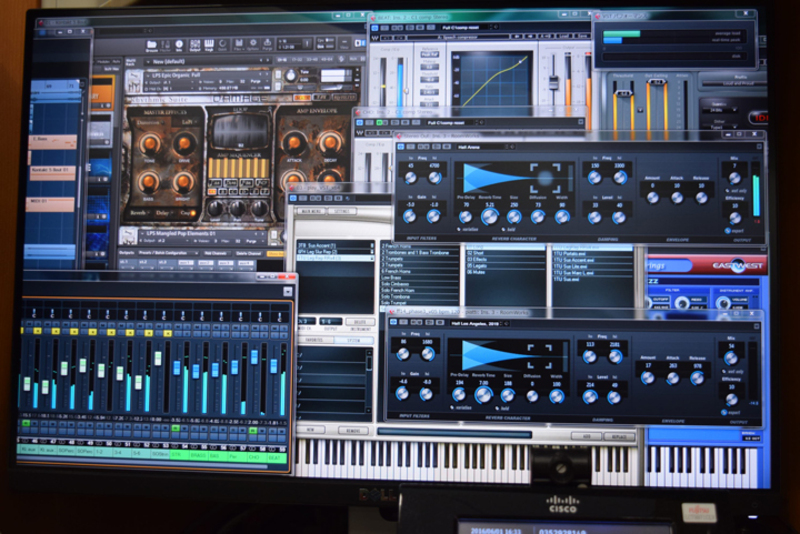Click the Kontakt Tune knob

tap(291, 77)
